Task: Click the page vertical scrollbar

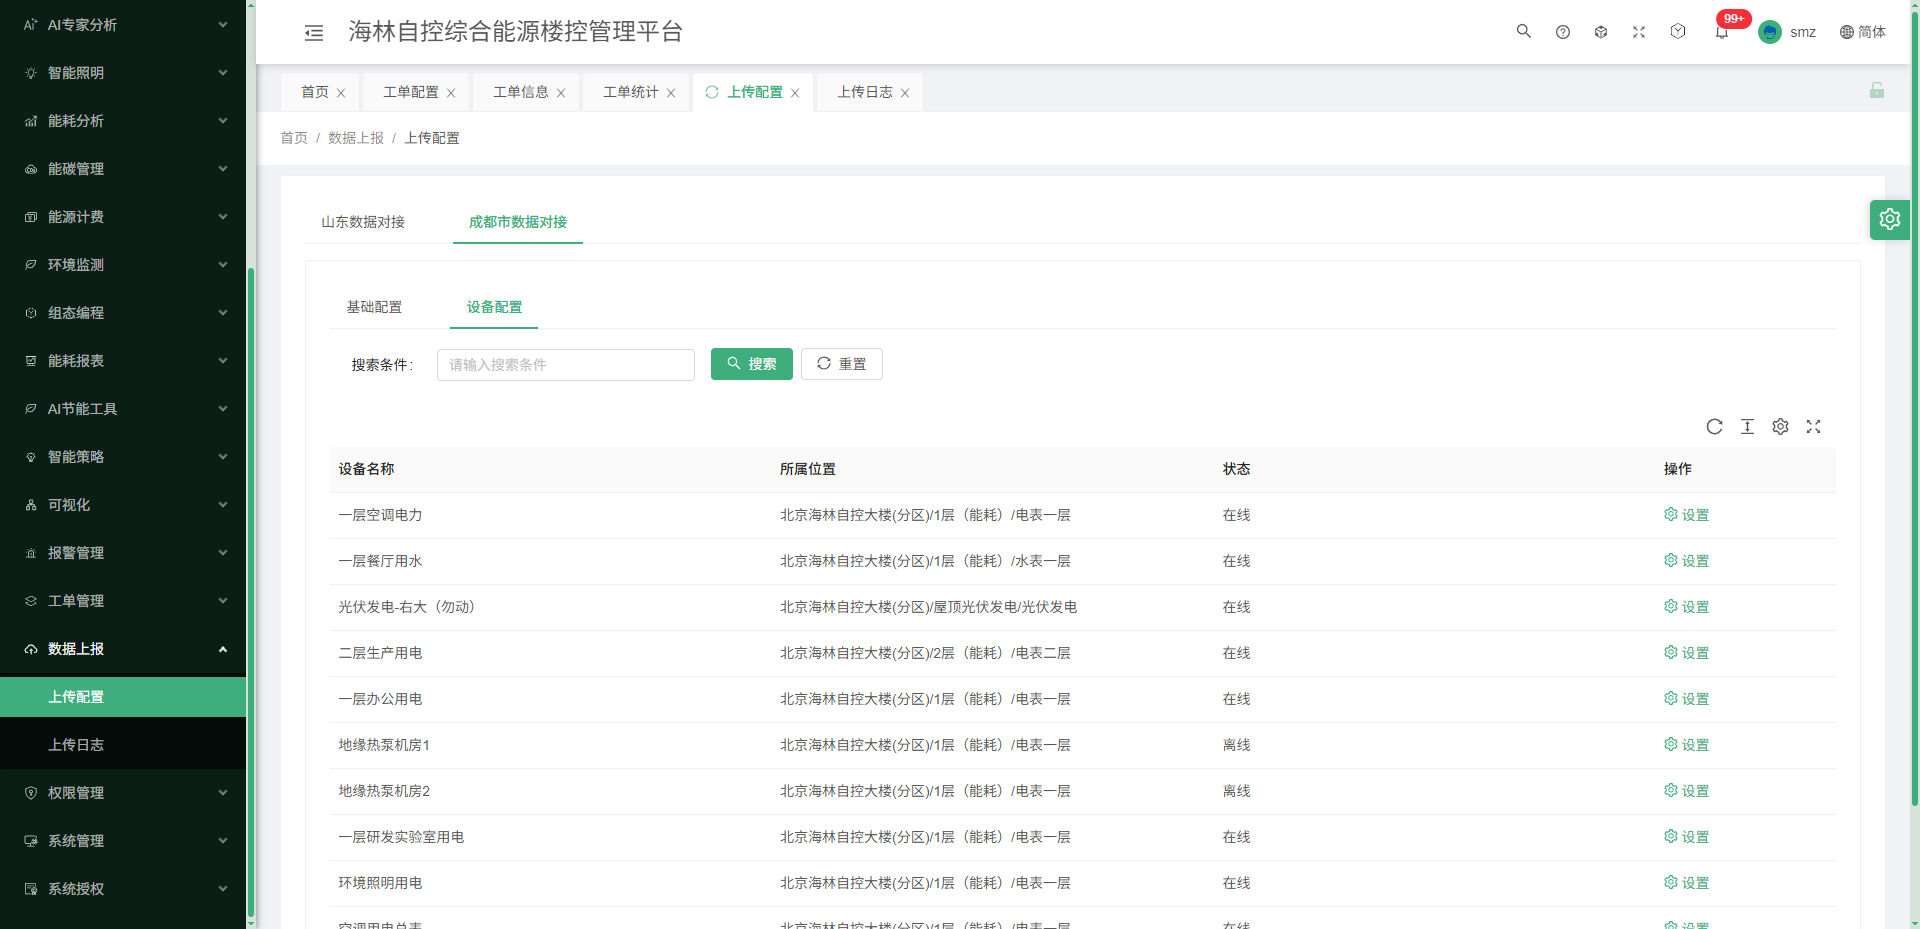Action: pos(1914,410)
